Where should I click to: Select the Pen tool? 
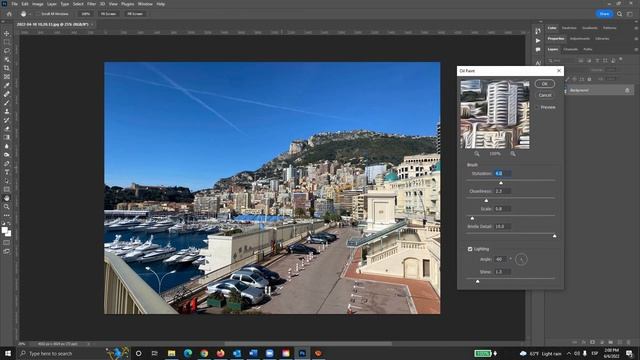click(x=7, y=163)
